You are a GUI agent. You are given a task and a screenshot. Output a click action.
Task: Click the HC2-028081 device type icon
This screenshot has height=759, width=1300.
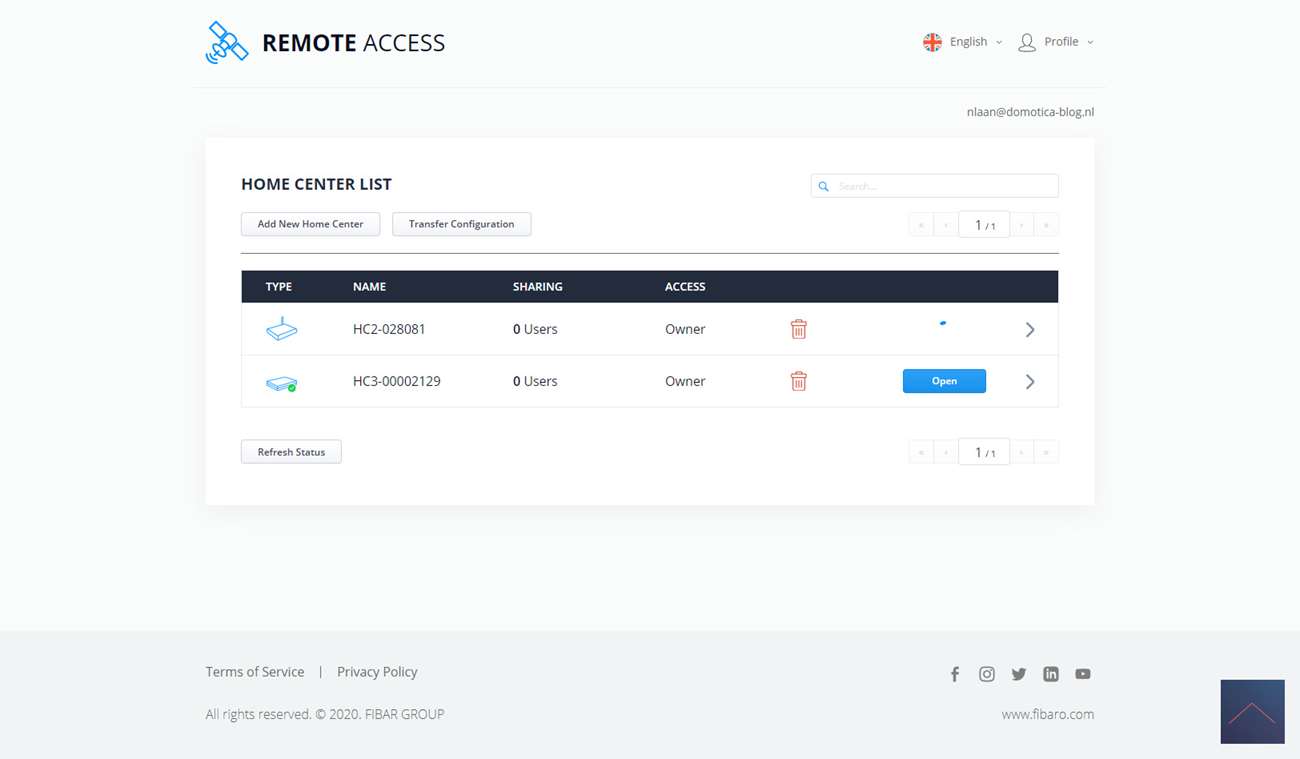click(281, 329)
